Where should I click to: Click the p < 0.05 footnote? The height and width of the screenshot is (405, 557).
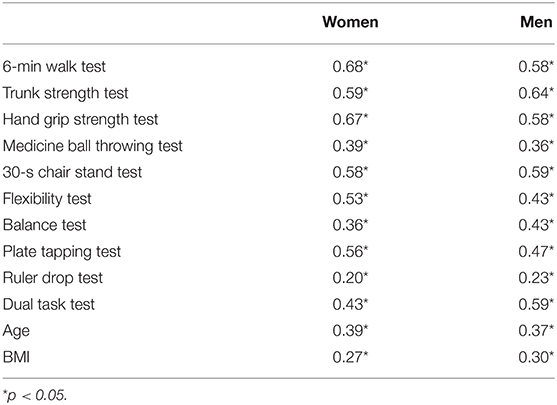tap(35, 395)
